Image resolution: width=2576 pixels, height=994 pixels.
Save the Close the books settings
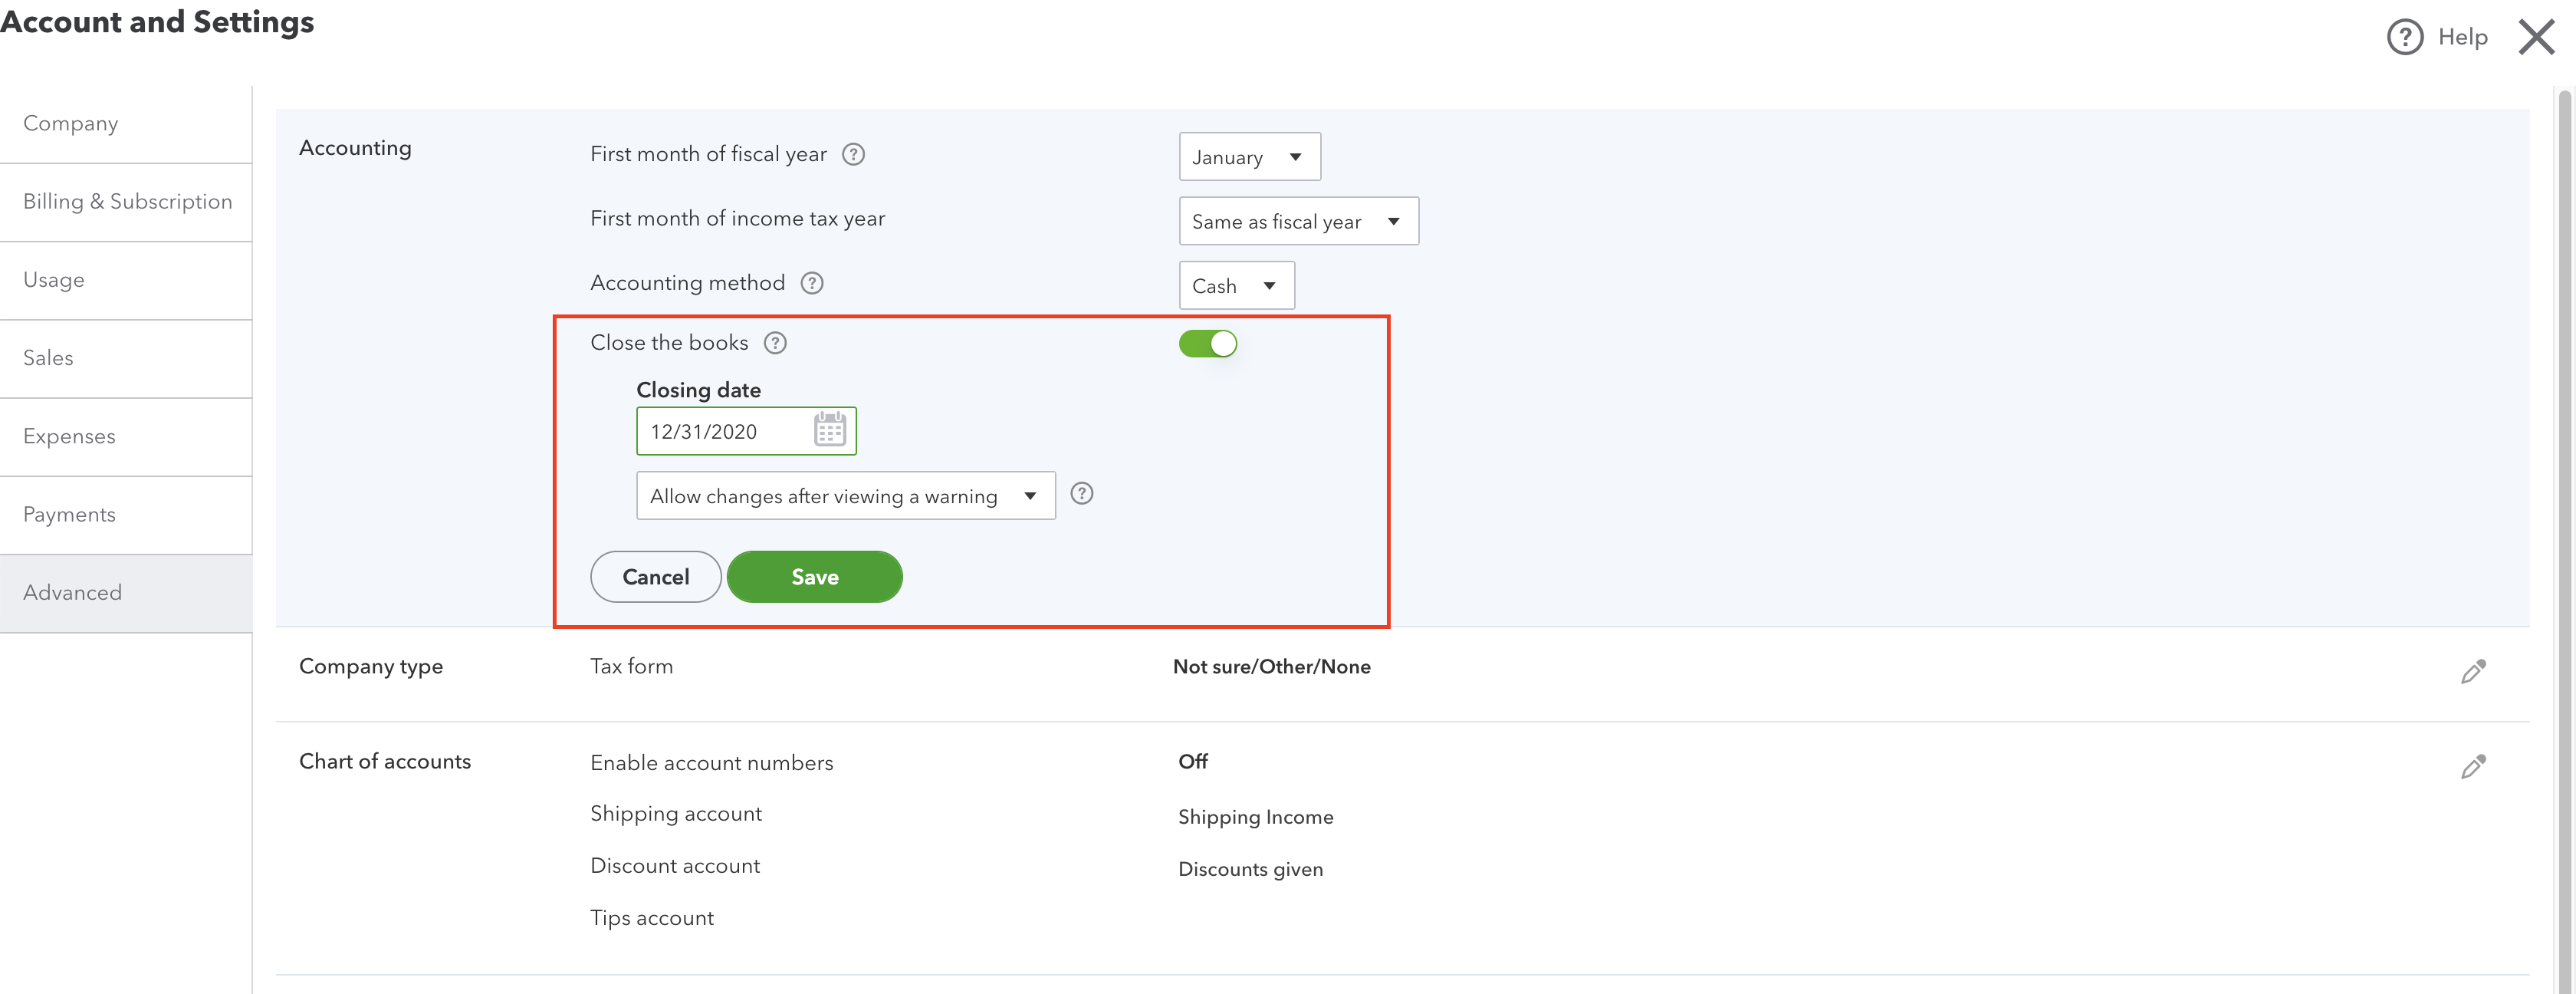click(814, 576)
